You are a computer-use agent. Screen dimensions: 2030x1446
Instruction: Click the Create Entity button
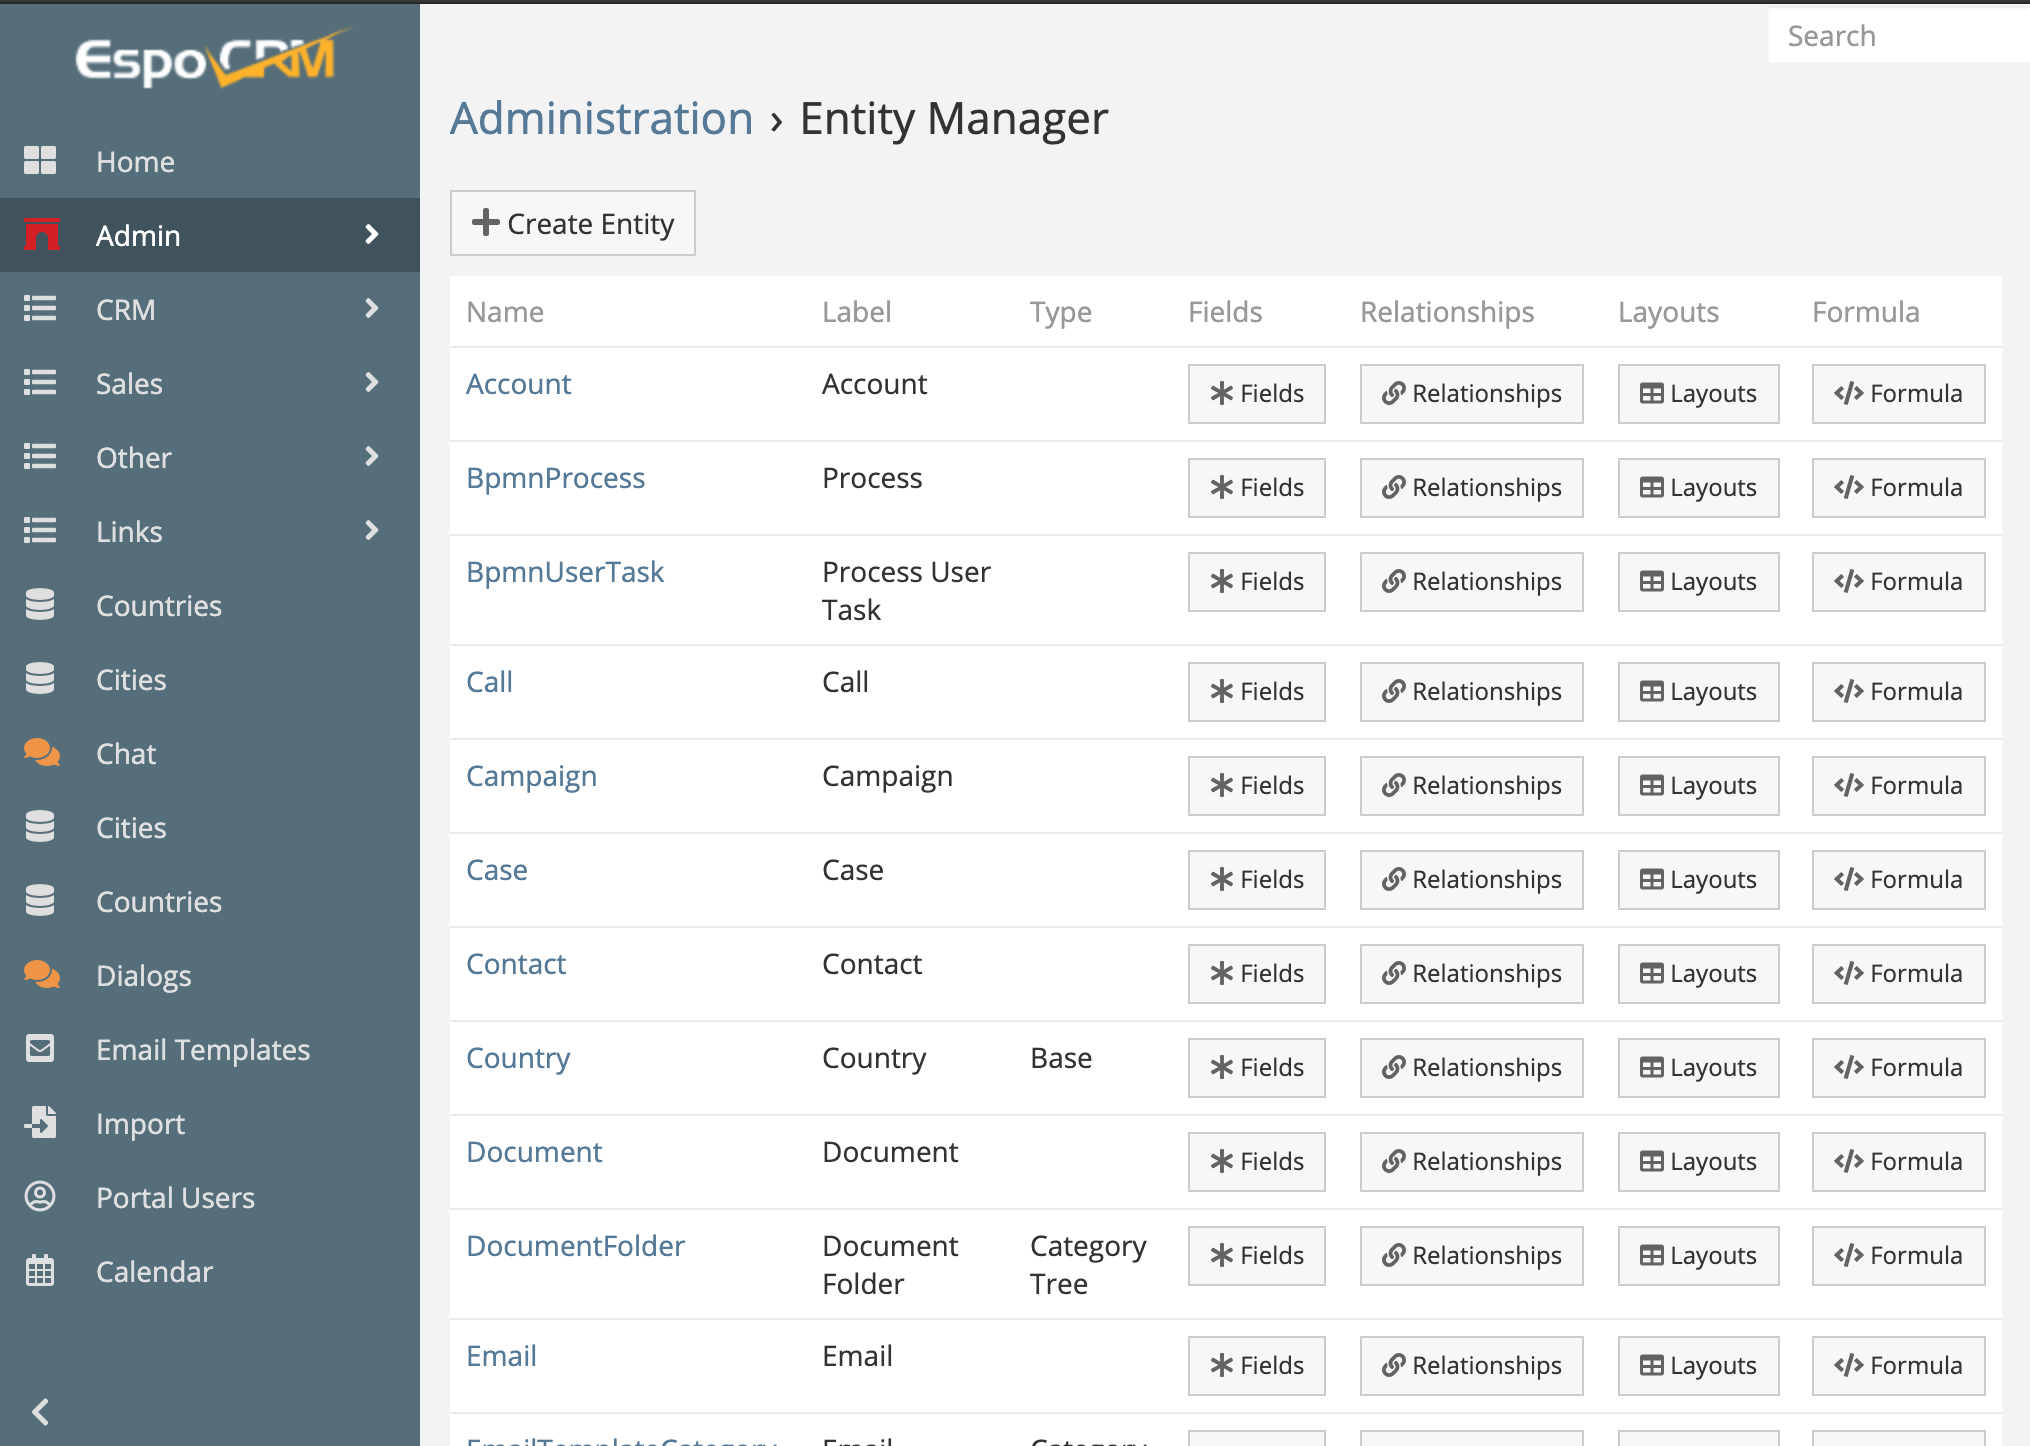coord(572,223)
